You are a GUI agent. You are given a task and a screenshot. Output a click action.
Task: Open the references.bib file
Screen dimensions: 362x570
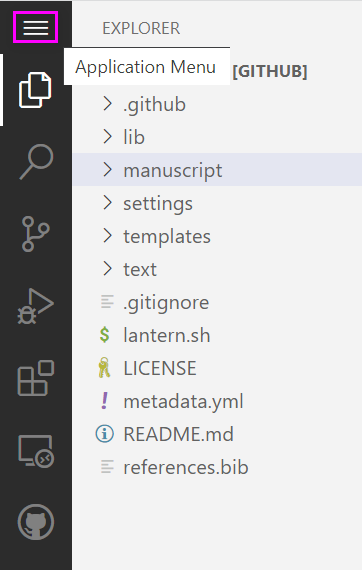pos(186,467)
